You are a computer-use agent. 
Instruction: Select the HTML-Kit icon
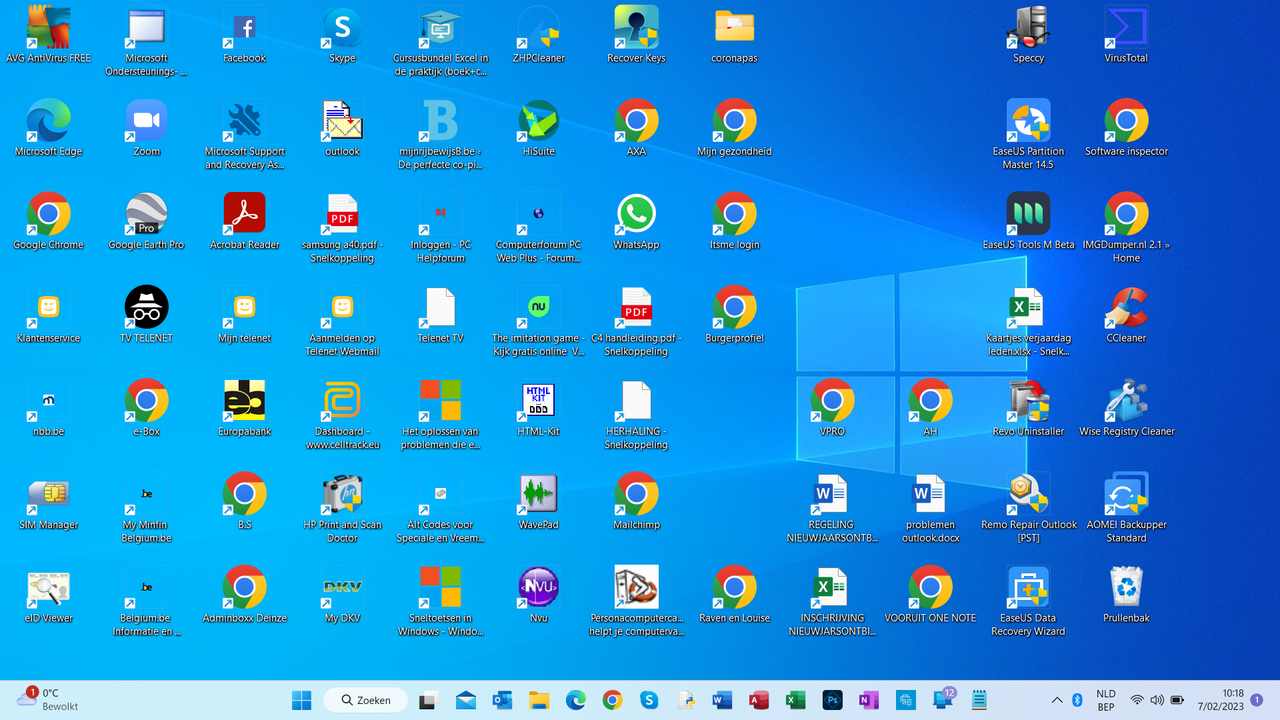[x=538, y=408]
